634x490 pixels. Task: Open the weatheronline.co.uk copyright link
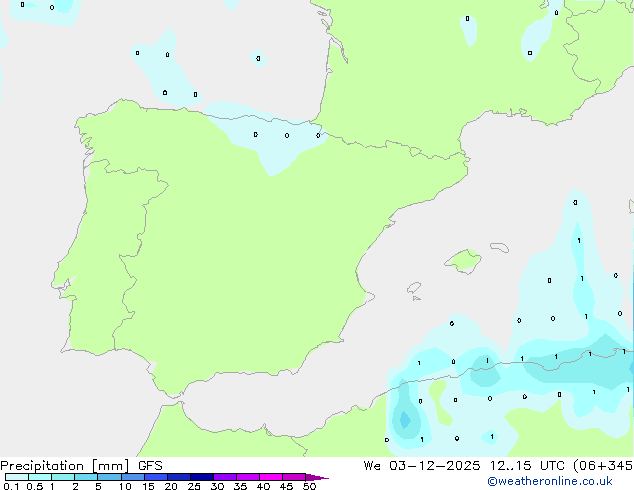[550, 481]
